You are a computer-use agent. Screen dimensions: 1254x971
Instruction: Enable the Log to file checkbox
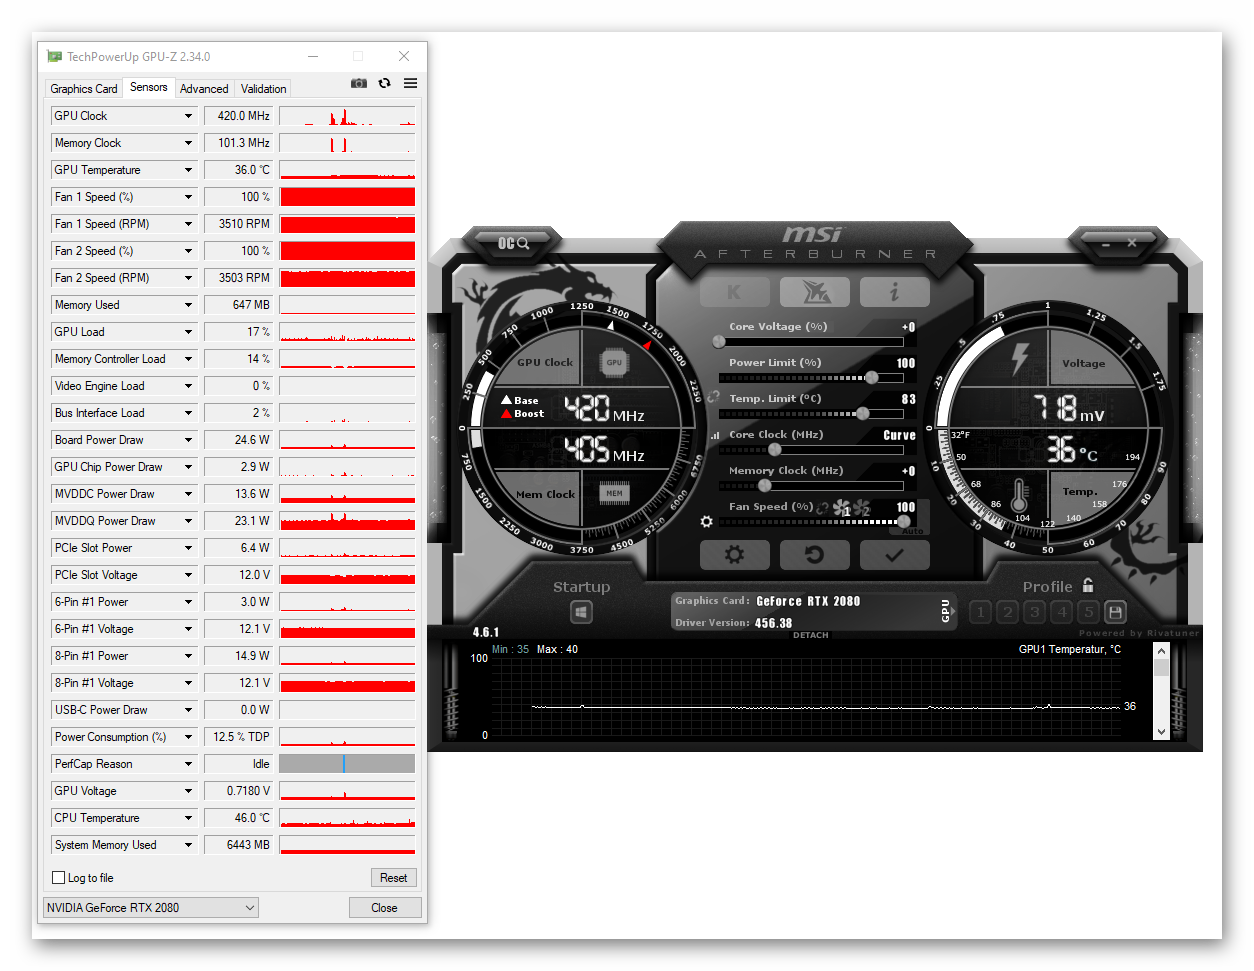point(59,878)
